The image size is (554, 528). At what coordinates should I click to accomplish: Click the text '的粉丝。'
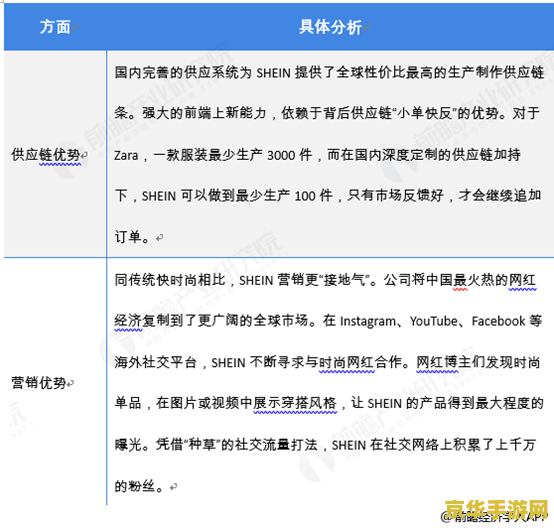[139, 486]
